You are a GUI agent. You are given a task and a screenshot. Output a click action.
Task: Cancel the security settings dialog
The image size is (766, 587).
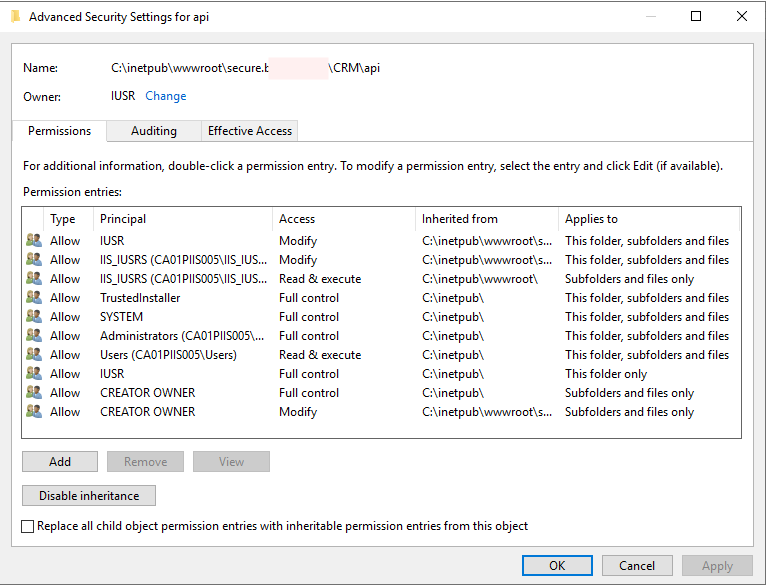tap(637, 565)
